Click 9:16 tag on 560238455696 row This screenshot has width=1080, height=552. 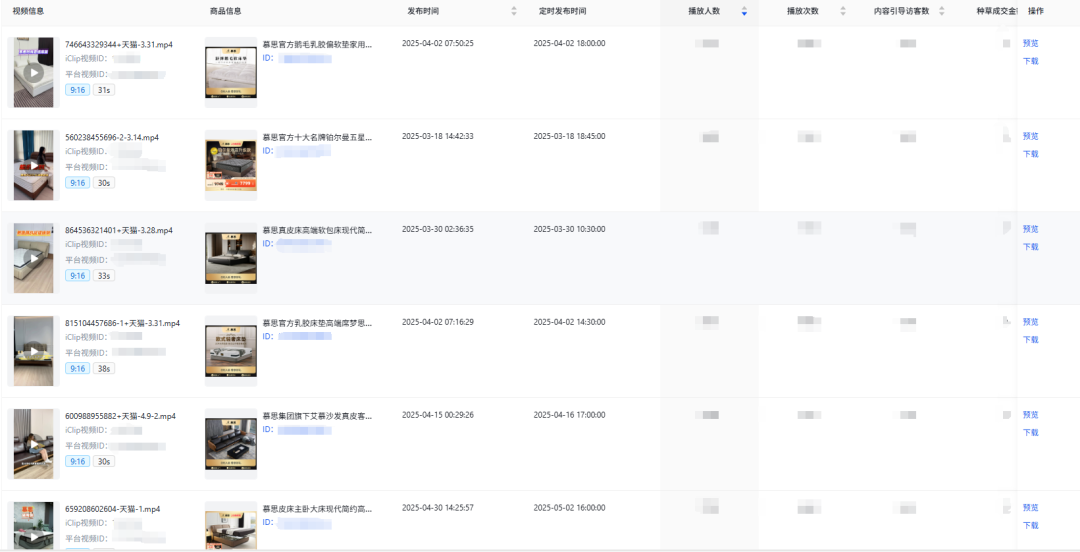[x=78, y=183]
